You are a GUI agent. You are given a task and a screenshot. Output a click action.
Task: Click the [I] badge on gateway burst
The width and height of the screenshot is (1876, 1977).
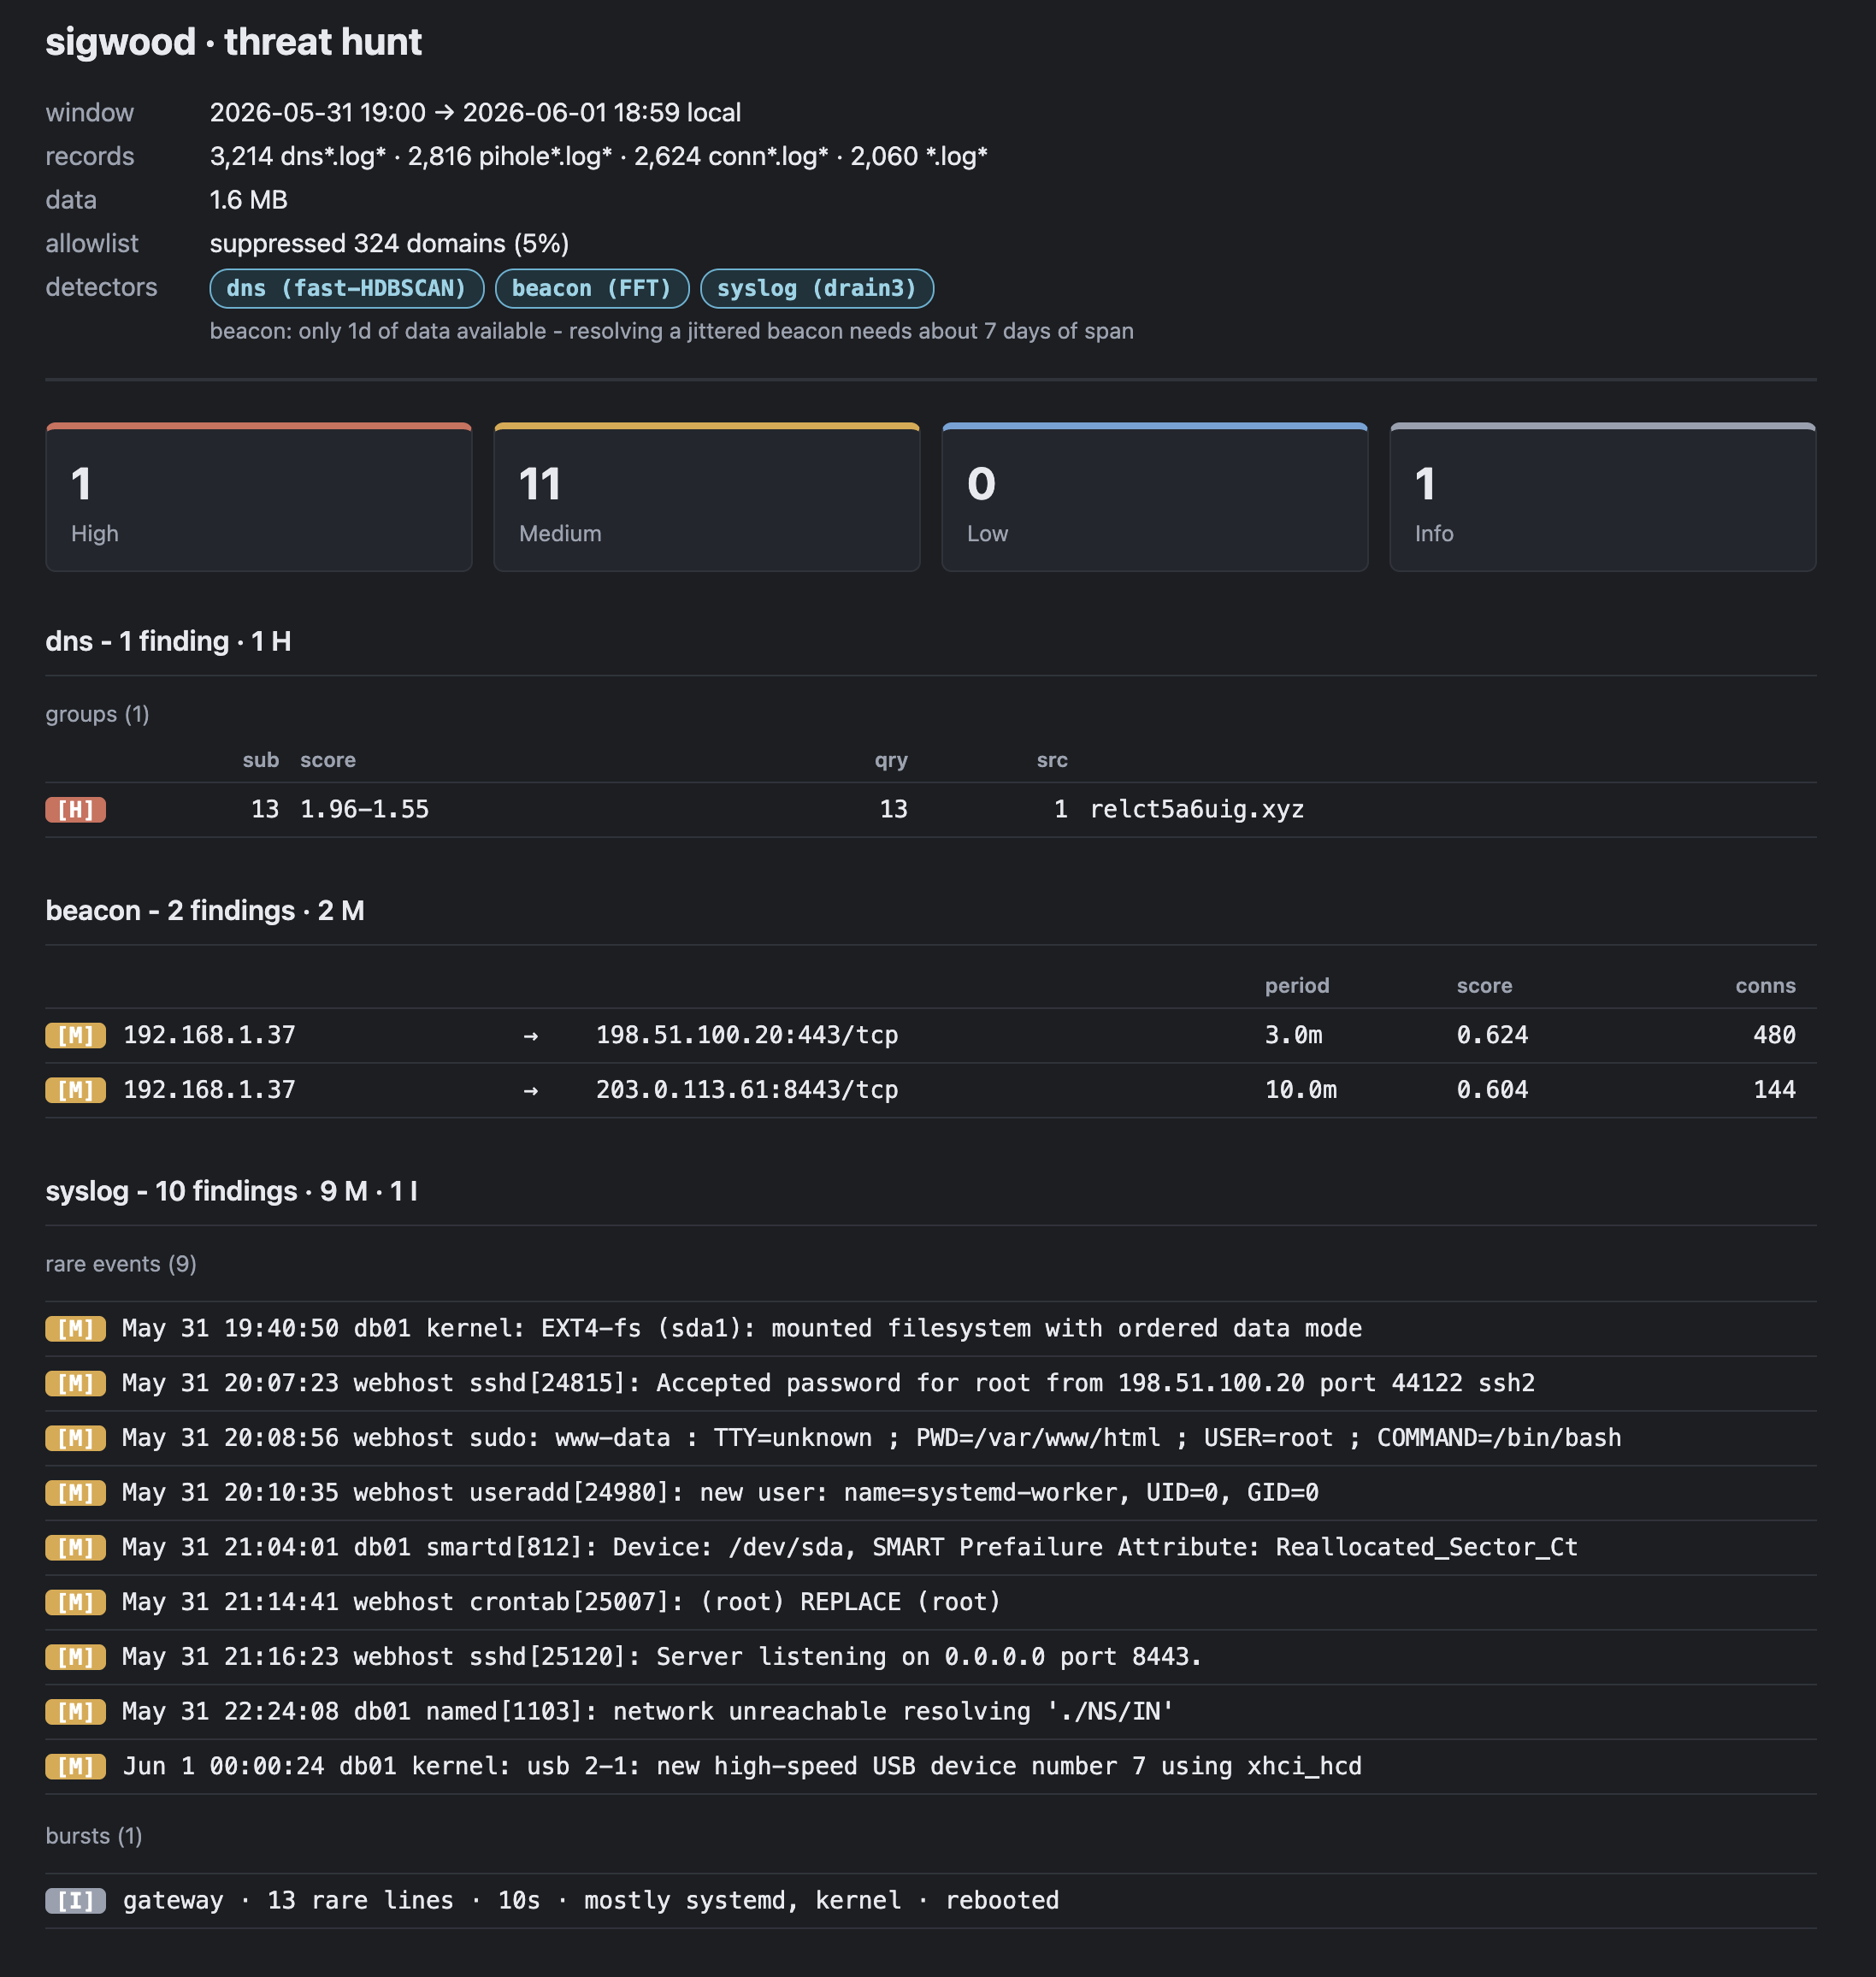[76, 1901]
